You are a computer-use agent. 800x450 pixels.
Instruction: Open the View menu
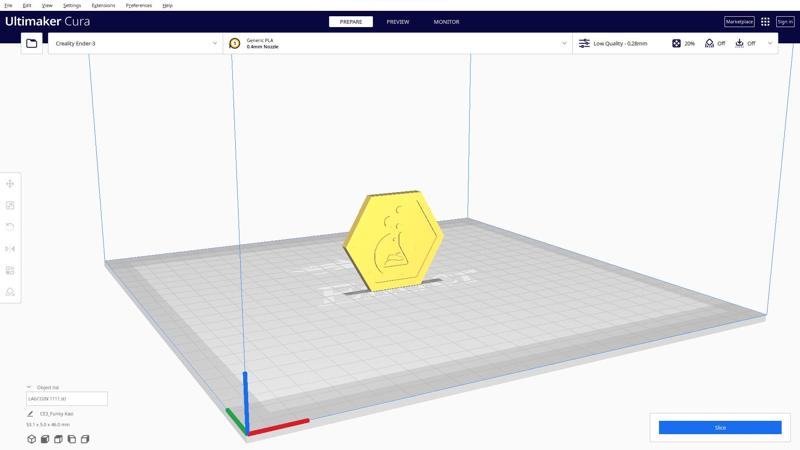pos(47,5)
